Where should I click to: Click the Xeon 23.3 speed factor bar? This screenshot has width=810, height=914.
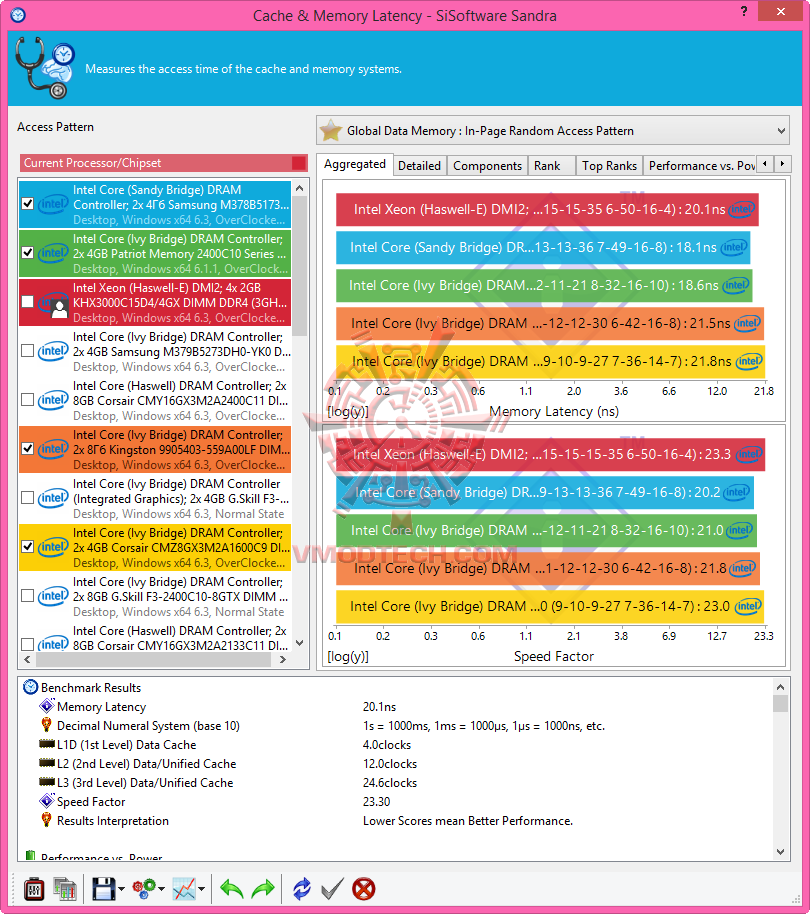(x=550, y=455)
